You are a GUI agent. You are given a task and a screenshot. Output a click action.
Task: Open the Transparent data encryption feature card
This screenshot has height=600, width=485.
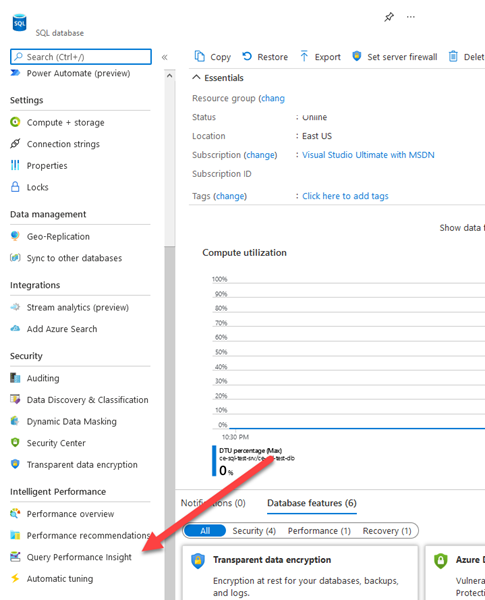300,573
